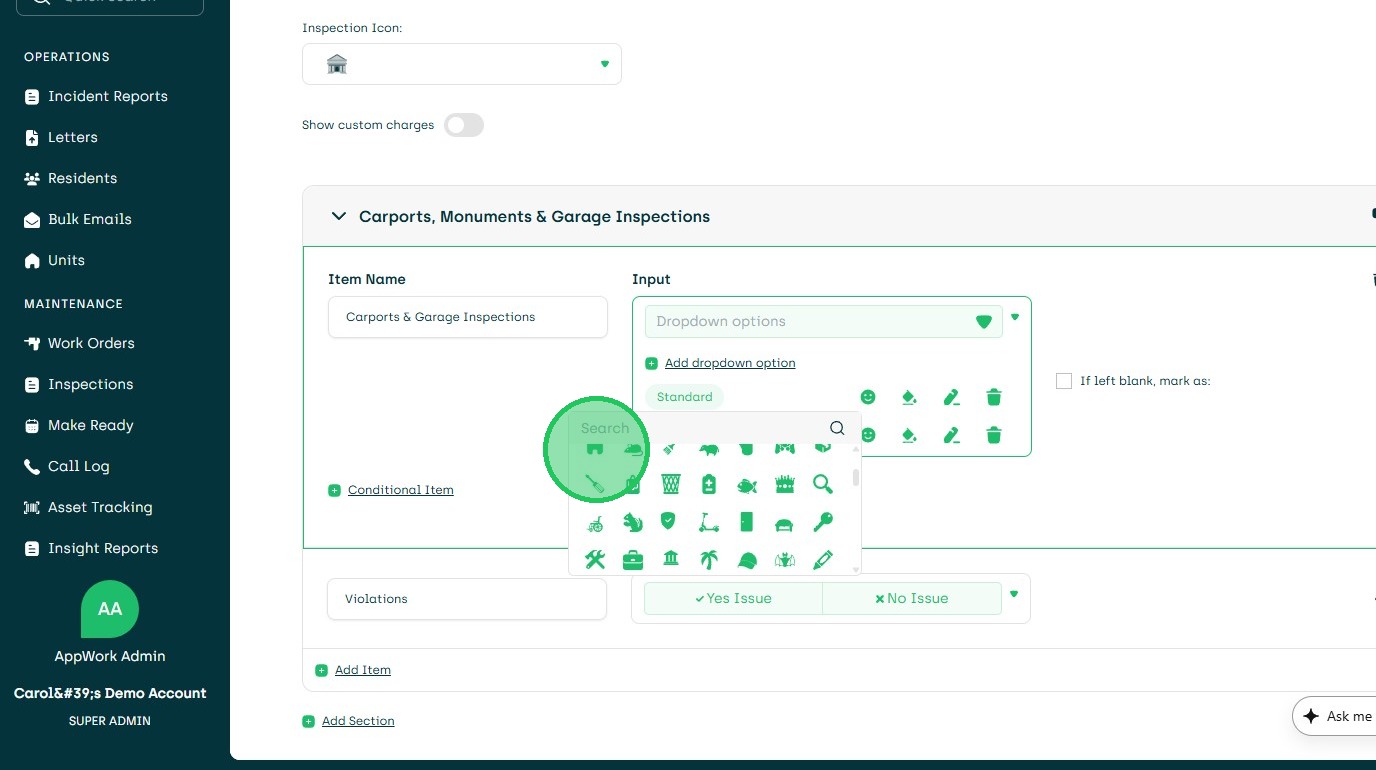The height and width of the screenshot is (770, 1376).
Task: Select the palm tree icon
Action: tap(709, 560)
